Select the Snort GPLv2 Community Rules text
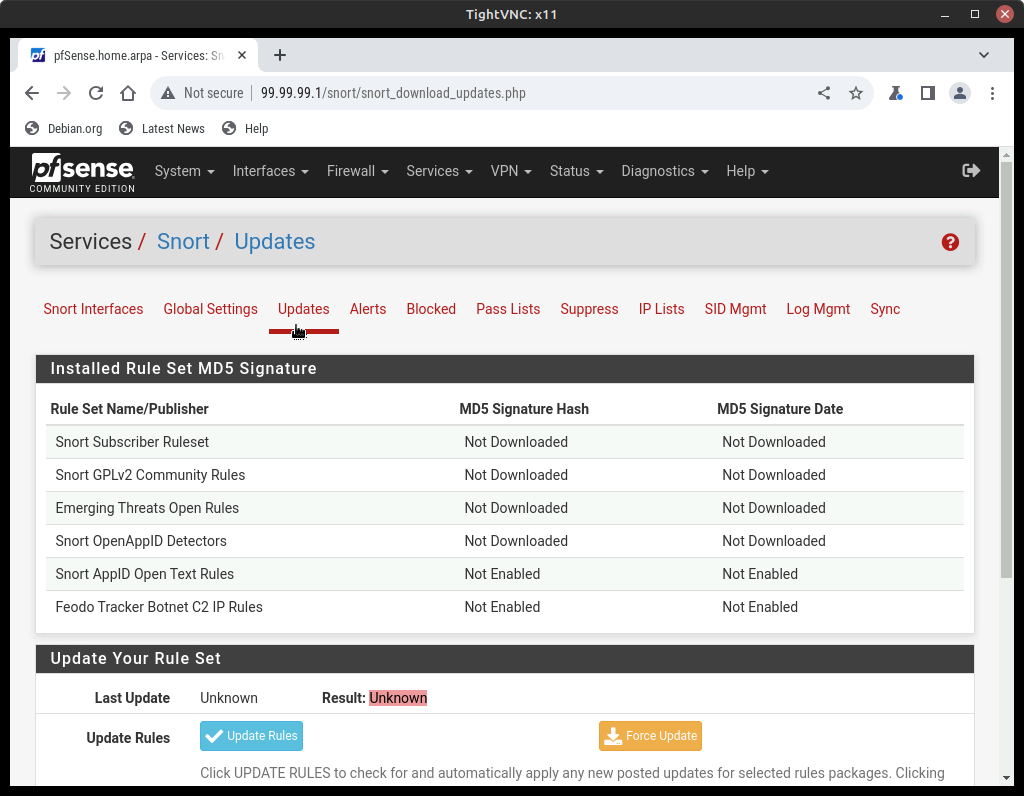 150,475
